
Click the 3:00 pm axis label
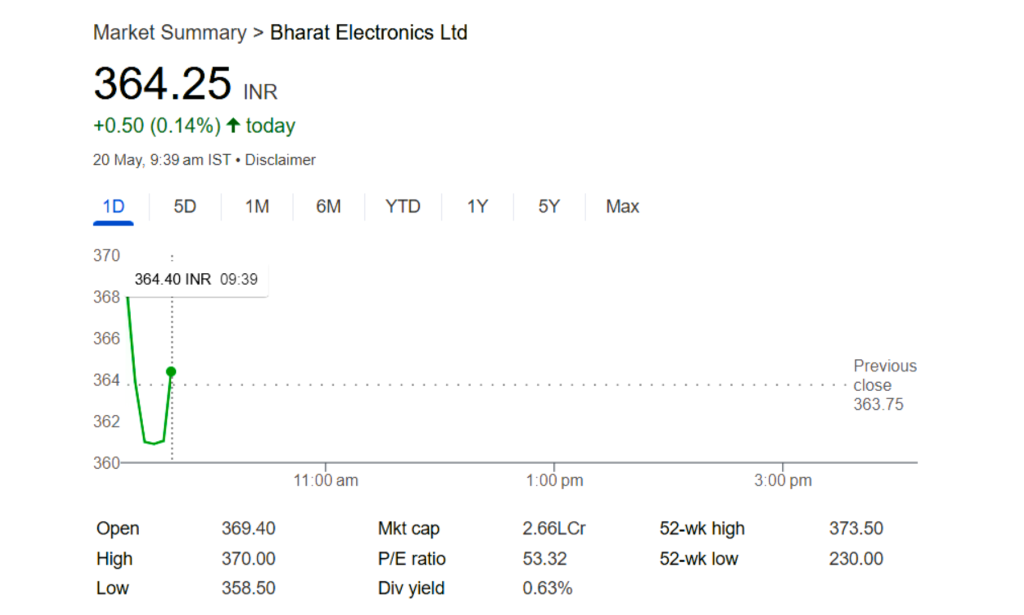(x=782, y=481)
